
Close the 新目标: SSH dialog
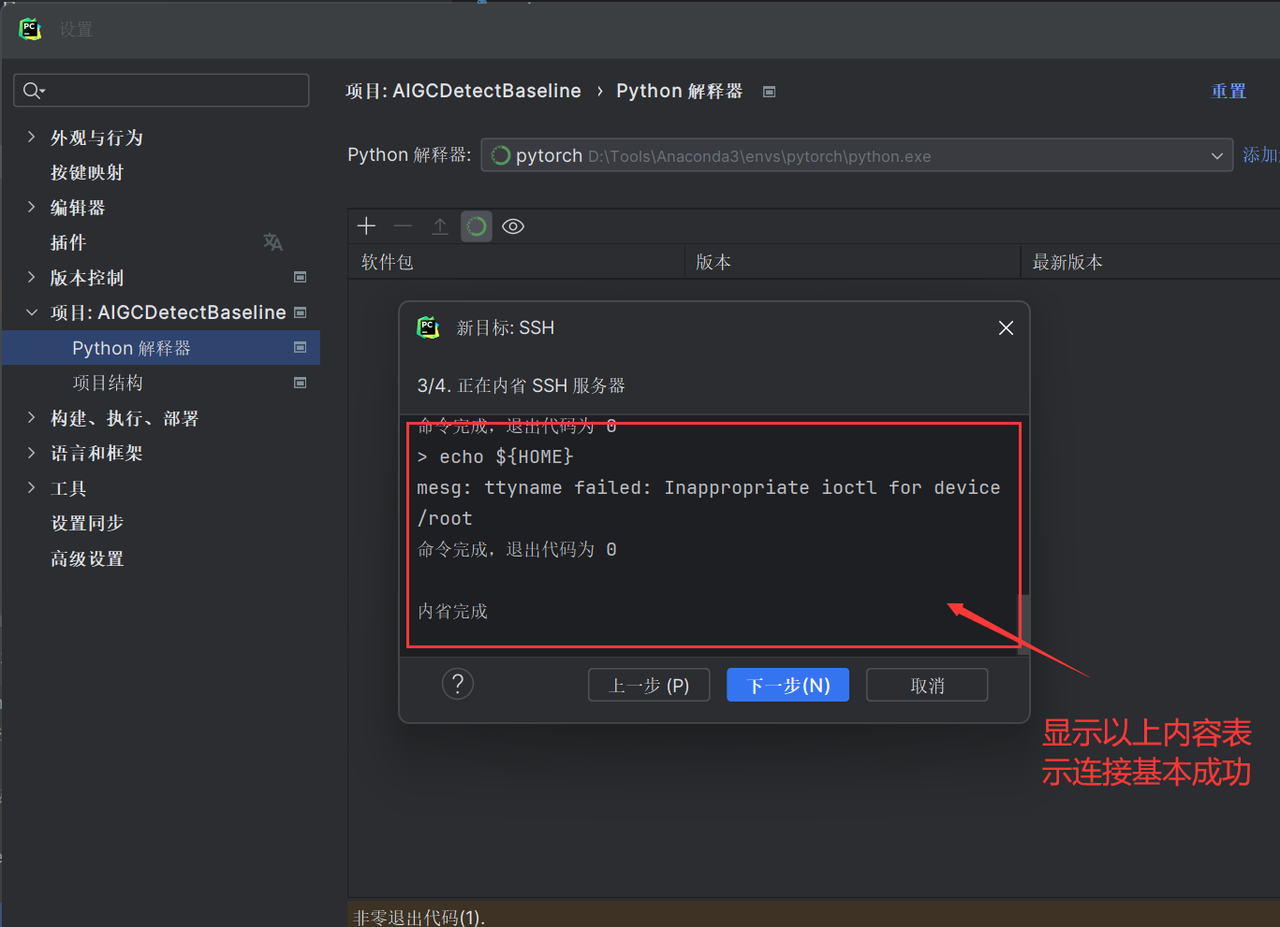tap(1006, 328)
